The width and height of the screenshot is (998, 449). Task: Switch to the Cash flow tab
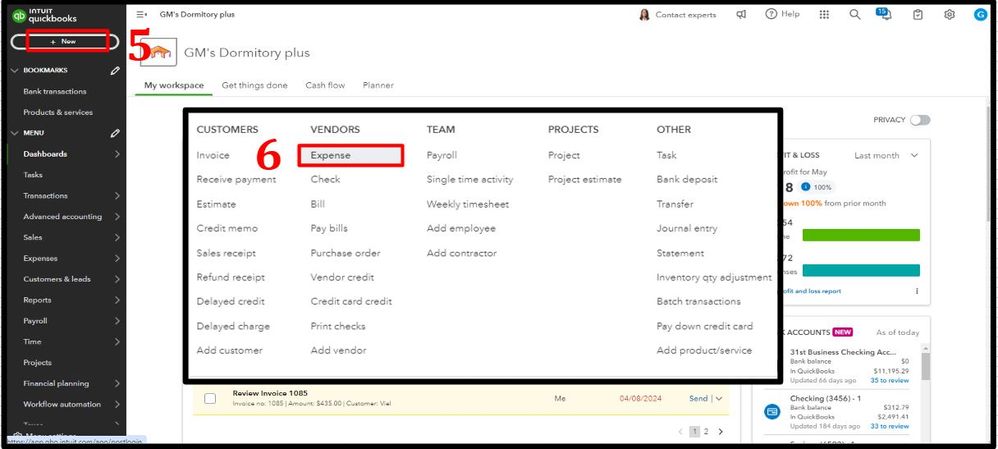(x=325, y=85)
